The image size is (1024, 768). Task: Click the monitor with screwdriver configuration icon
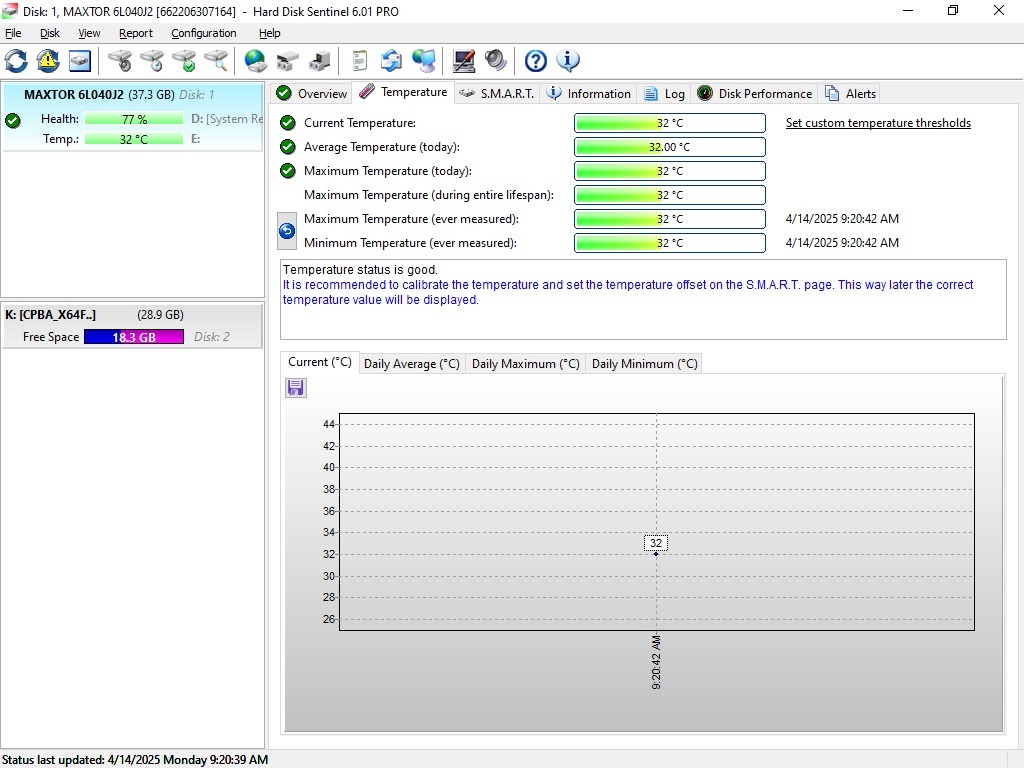click(464, 61)
